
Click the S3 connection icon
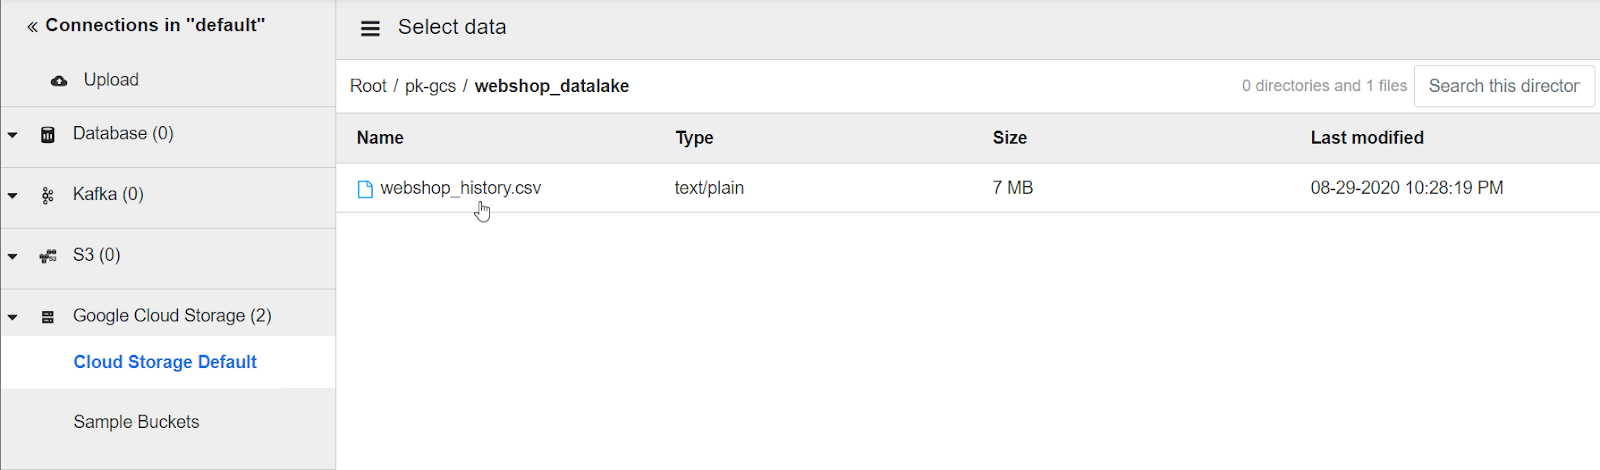pos(47,256)
